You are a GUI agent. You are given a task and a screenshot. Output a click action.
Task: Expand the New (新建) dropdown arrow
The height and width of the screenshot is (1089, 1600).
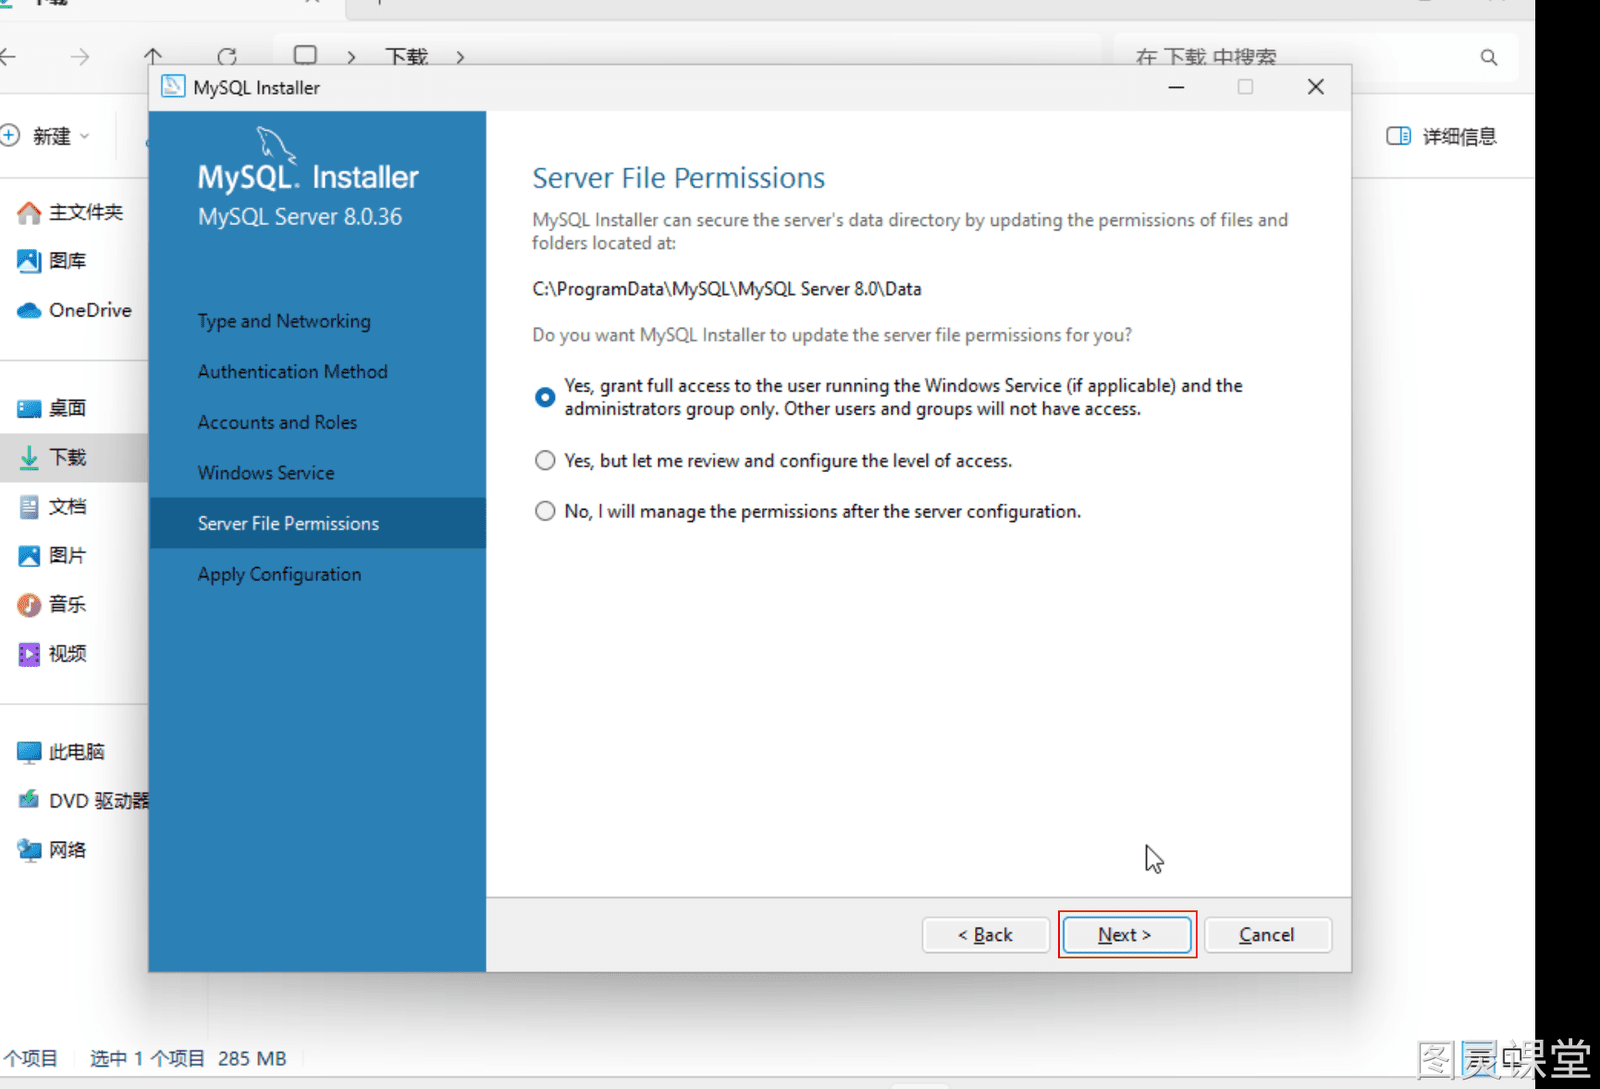[x=84, y=136]
